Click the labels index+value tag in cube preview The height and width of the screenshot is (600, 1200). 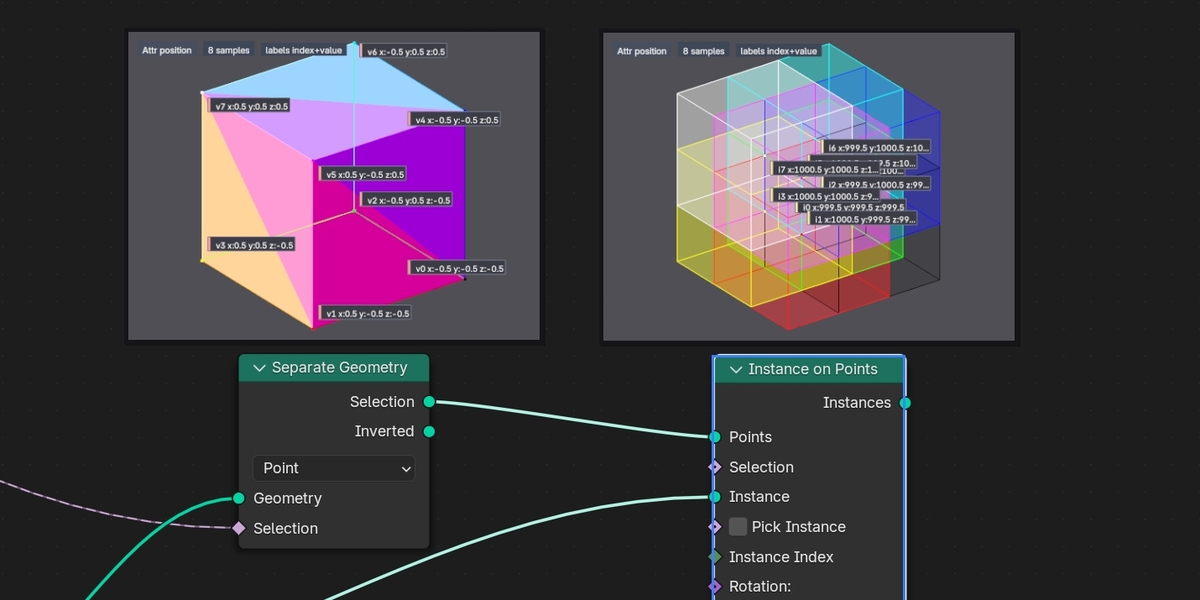click(x=304, y=50)
